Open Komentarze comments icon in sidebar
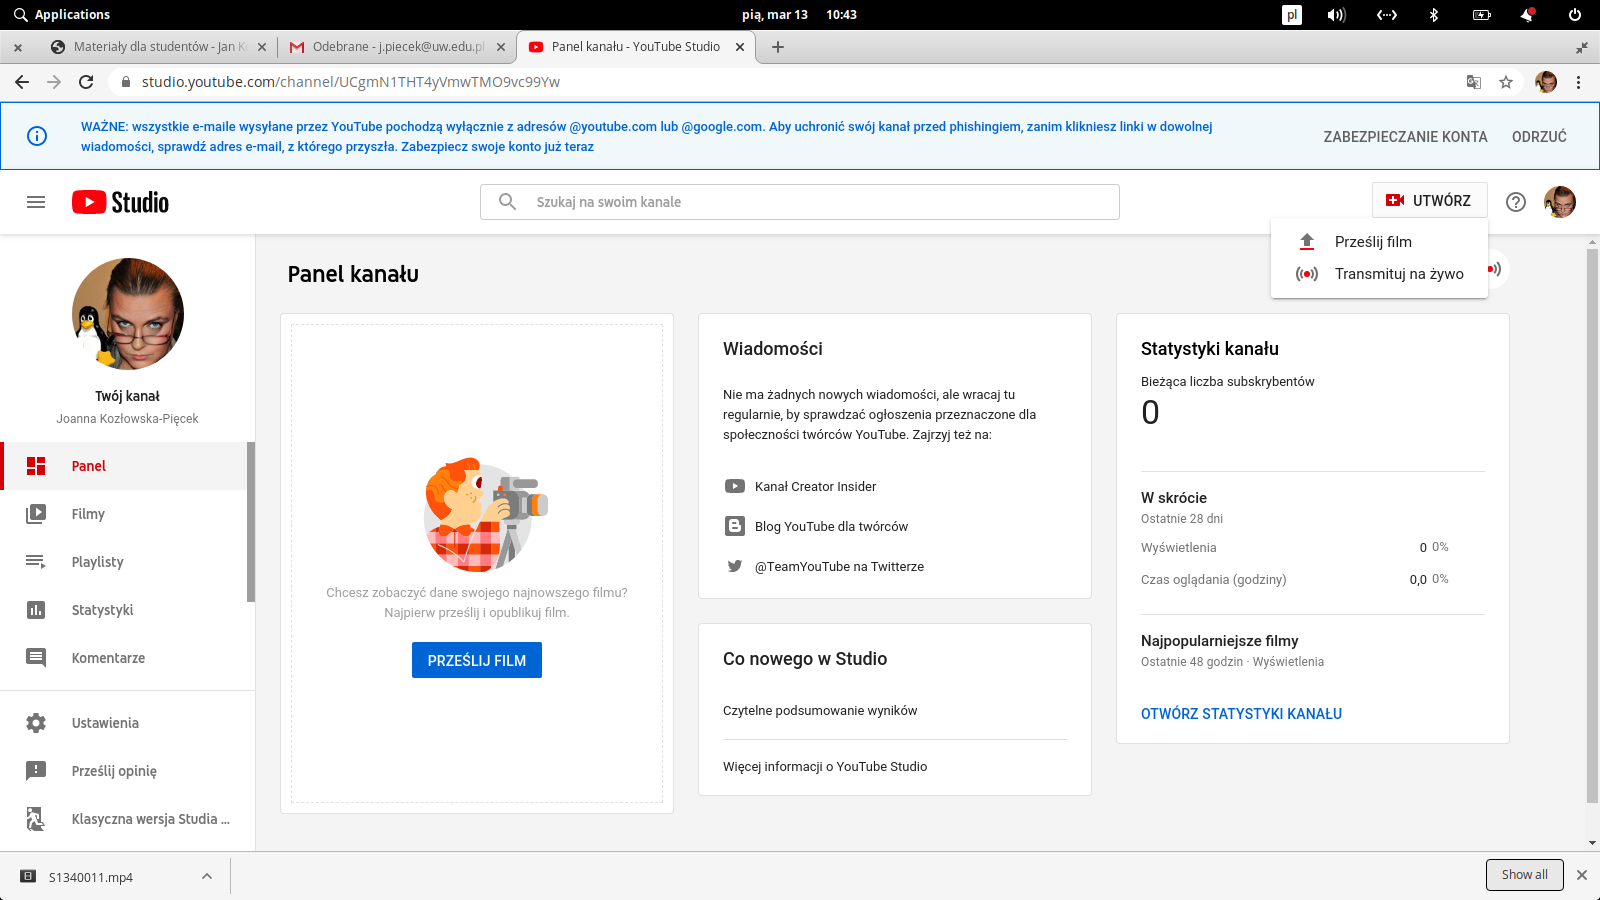Screen dimensions: 1600x900 click(36, 658)
